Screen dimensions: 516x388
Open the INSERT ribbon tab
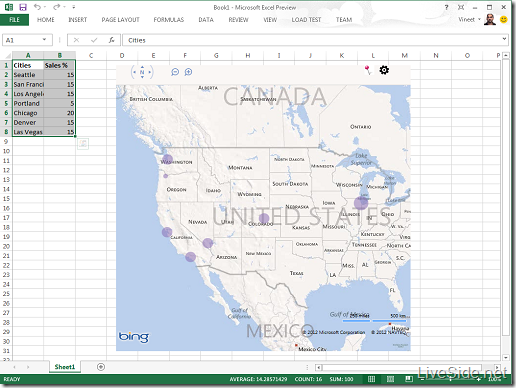point(78,20)
